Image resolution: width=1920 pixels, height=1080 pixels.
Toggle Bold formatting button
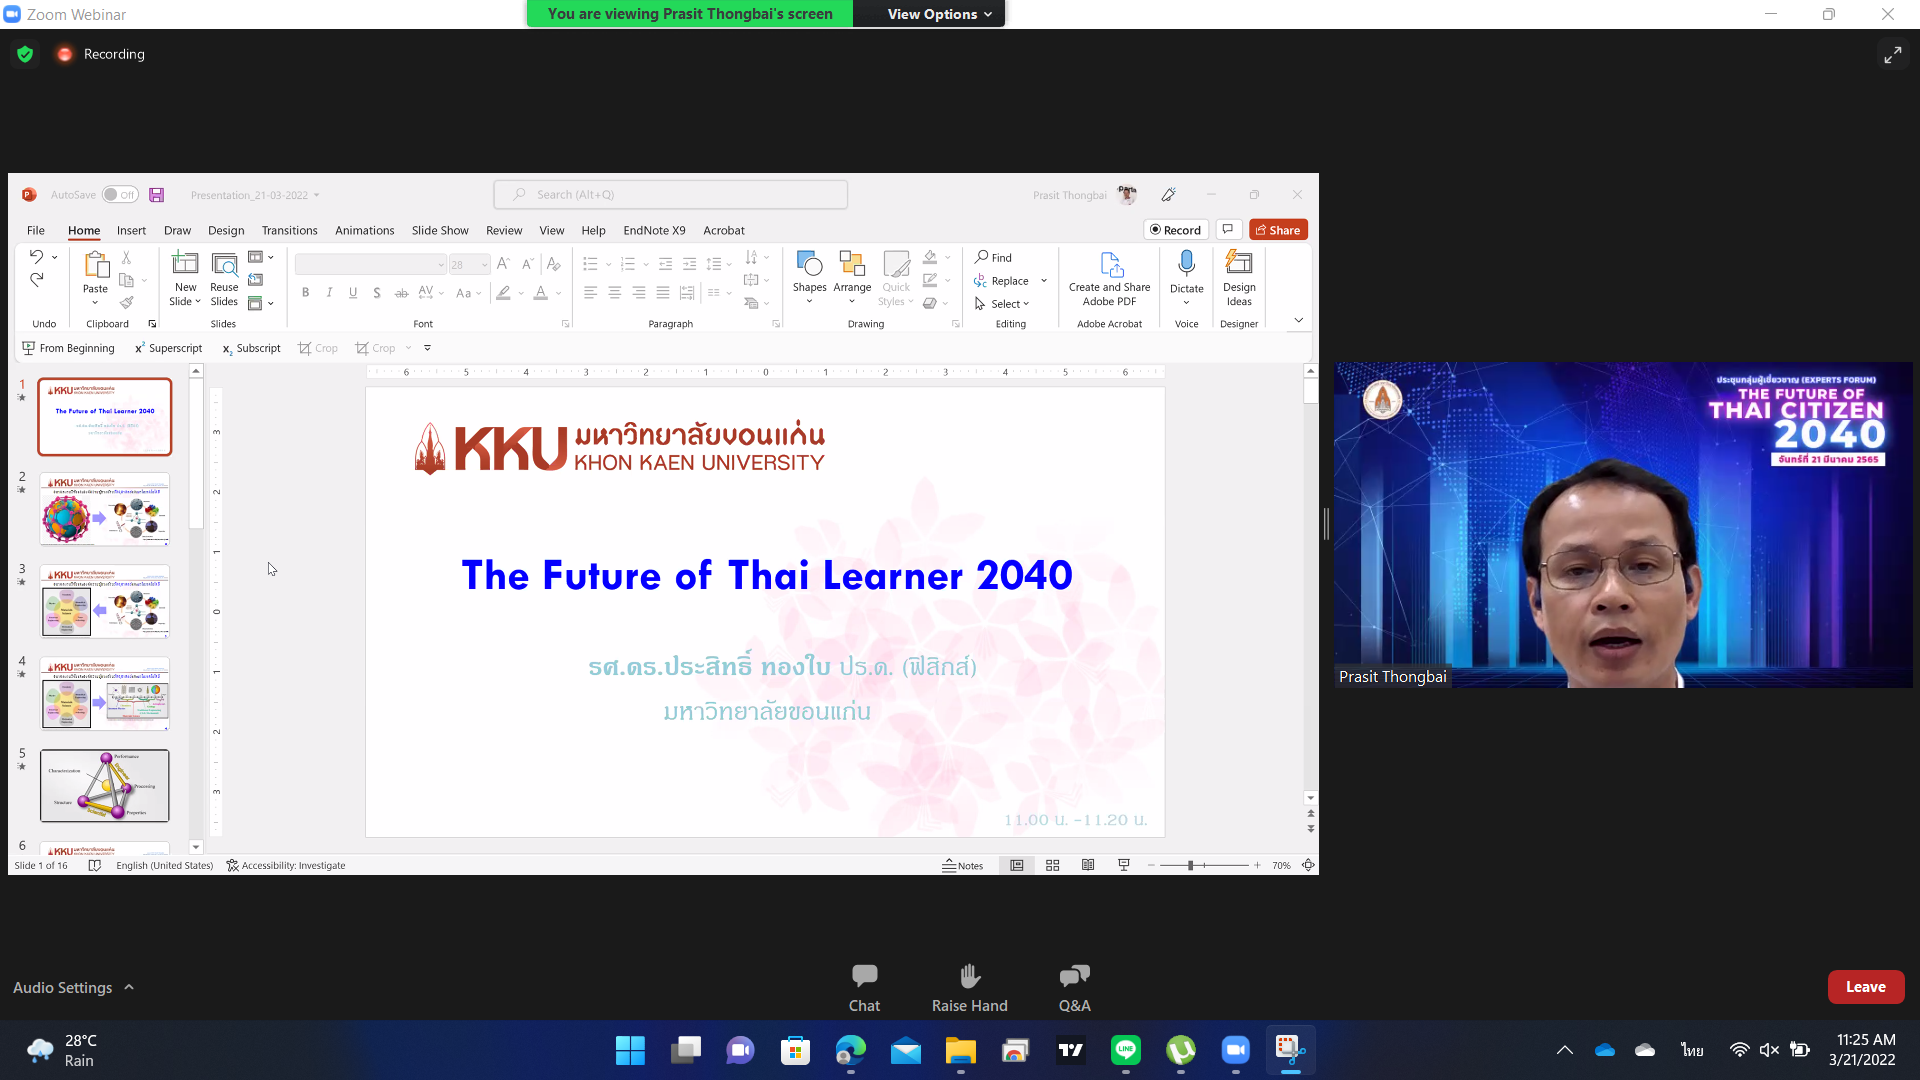(x=305, y=293)
